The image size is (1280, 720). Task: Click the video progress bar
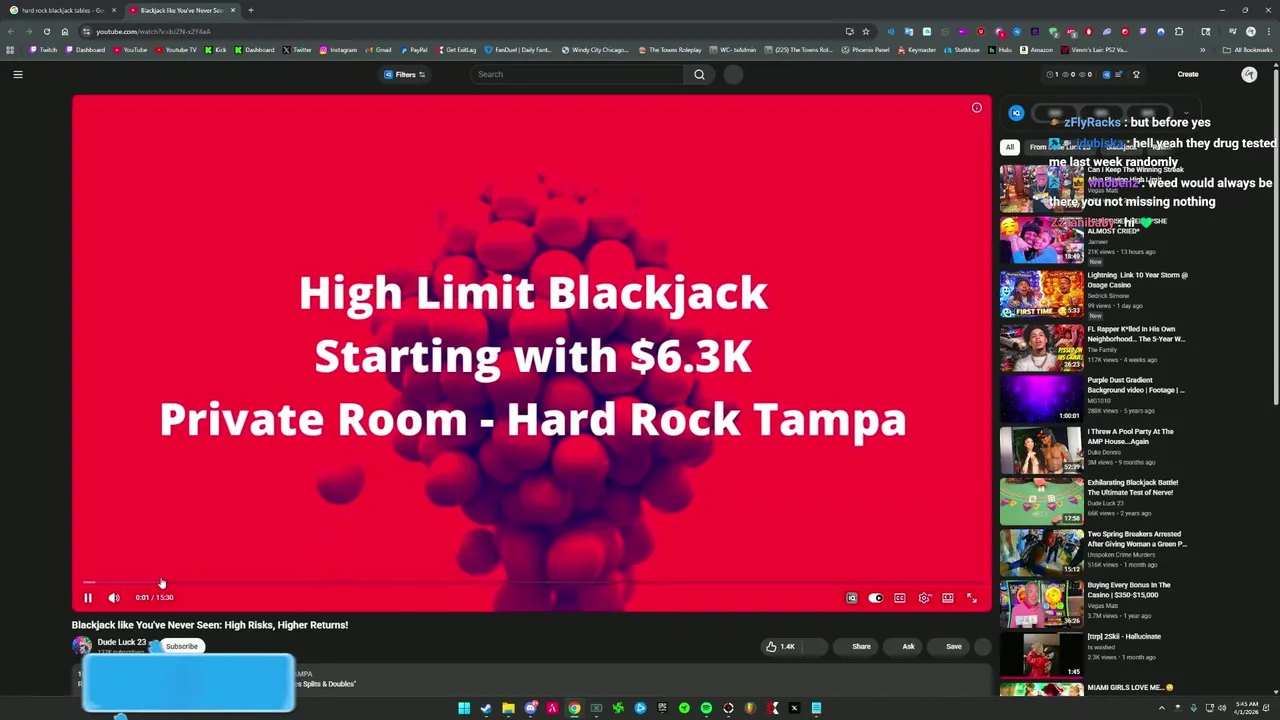click(531, 582)
